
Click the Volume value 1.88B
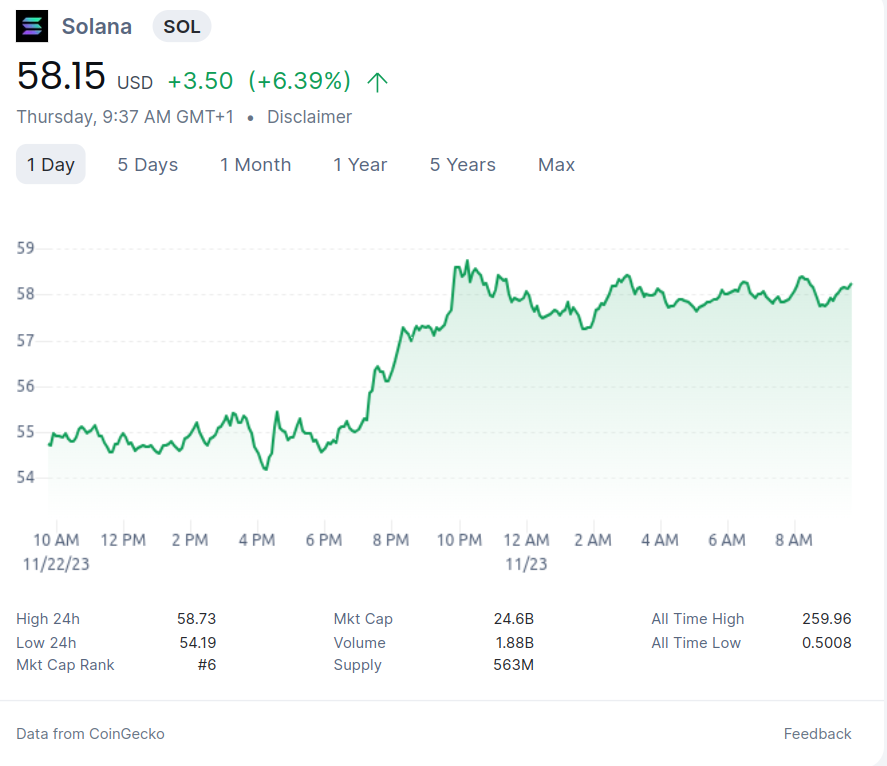(x=514, y=642)
